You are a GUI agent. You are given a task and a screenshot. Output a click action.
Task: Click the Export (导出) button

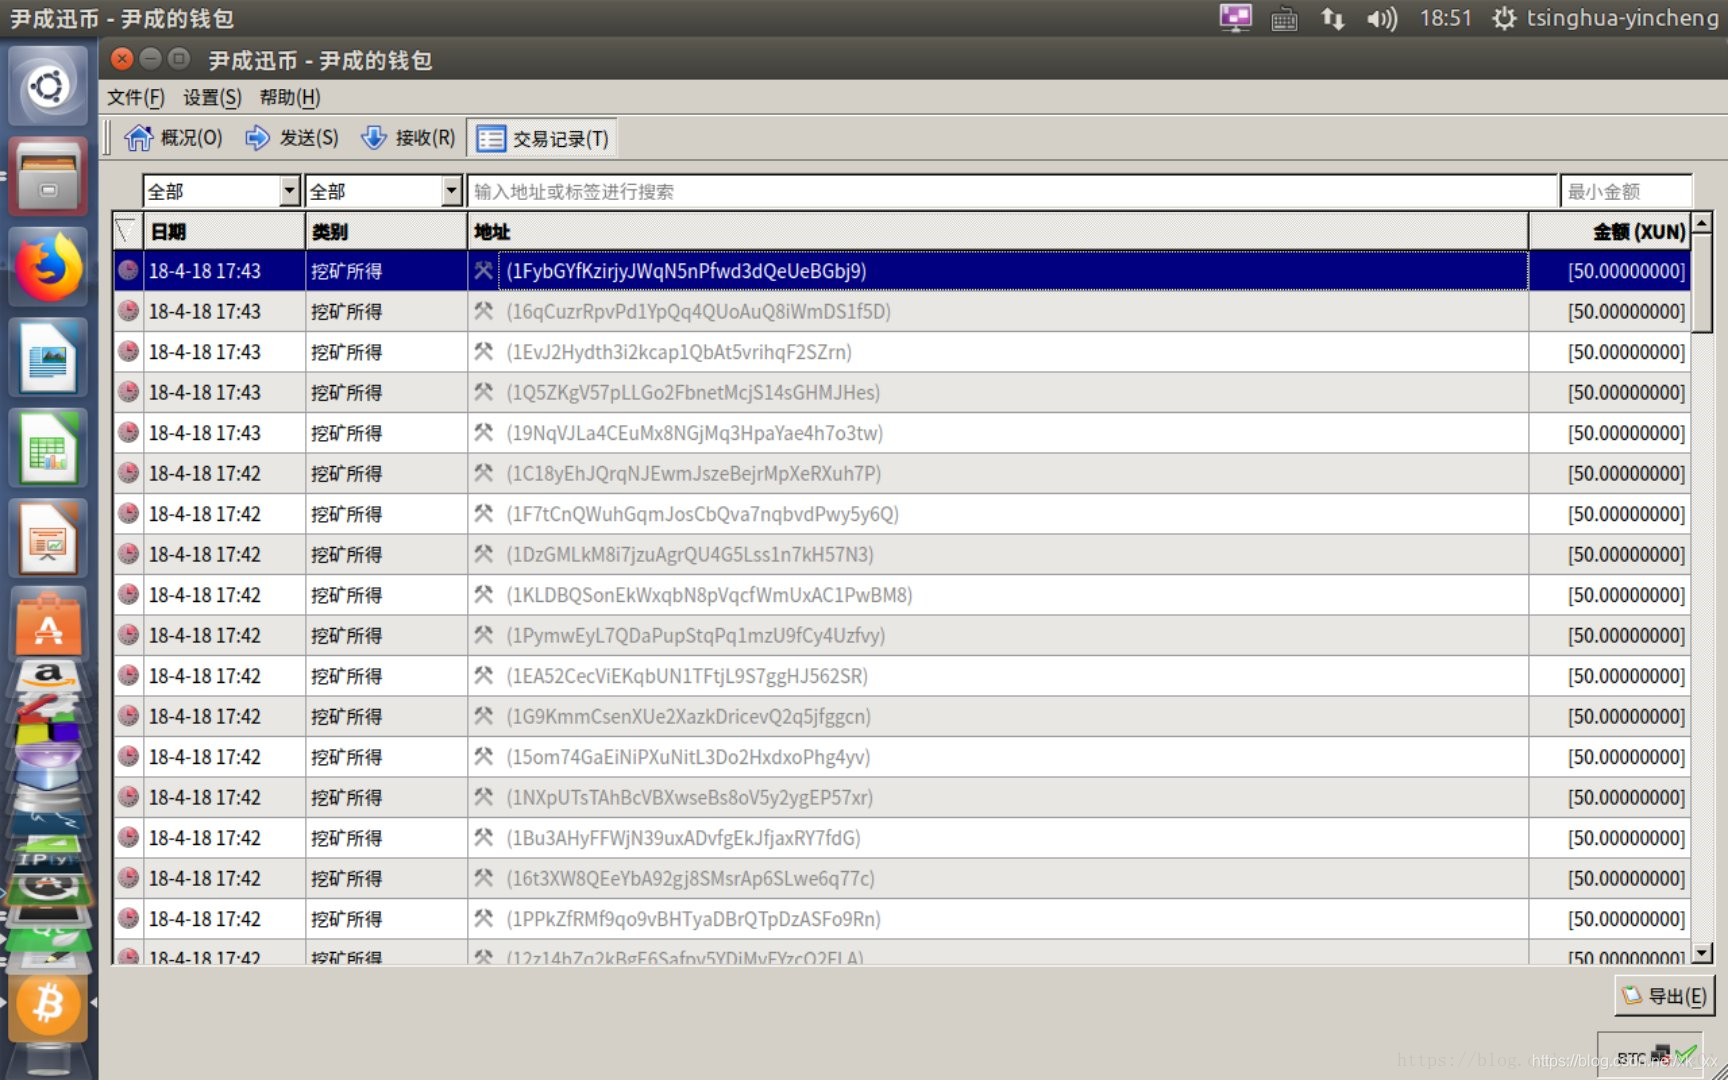click(x=1665, y=996)
